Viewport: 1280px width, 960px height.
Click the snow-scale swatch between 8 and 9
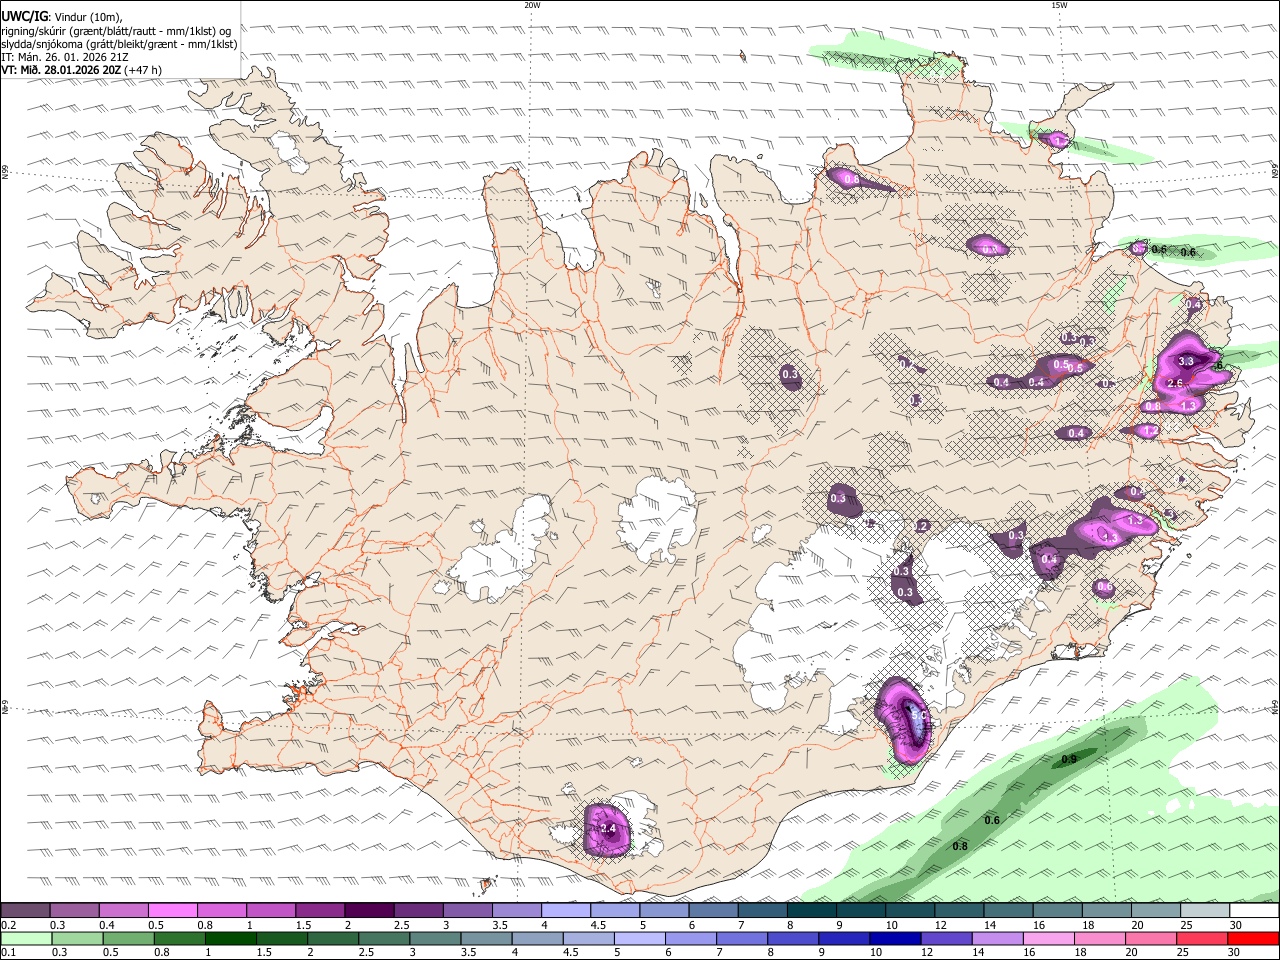pos(812,910)
